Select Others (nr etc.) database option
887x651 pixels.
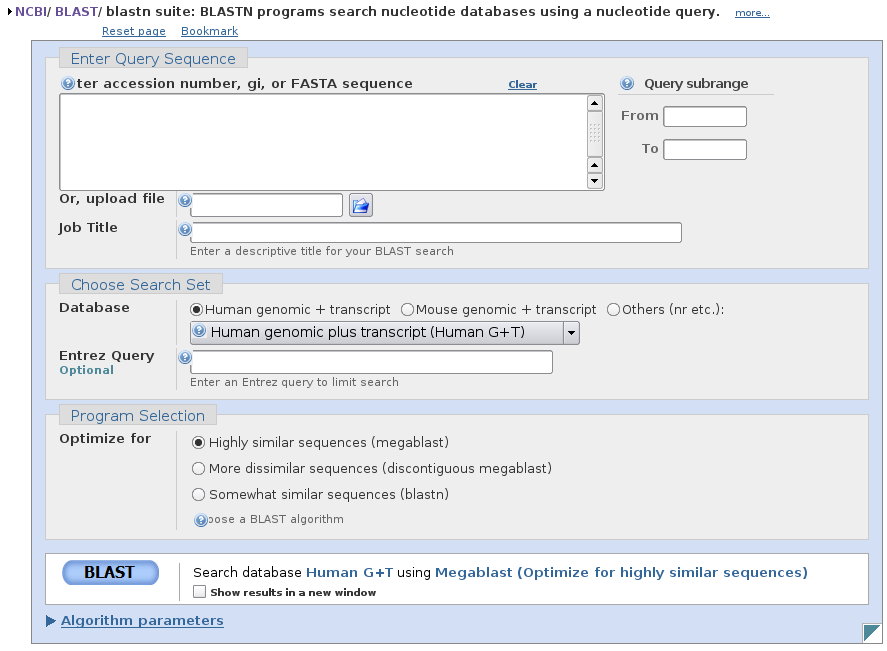[614, 310]
